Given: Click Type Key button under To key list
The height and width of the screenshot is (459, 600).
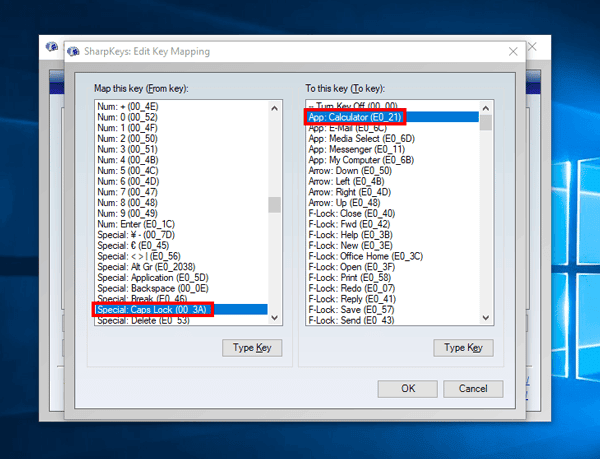Looking at the screenshot, I should pos(463,348).
